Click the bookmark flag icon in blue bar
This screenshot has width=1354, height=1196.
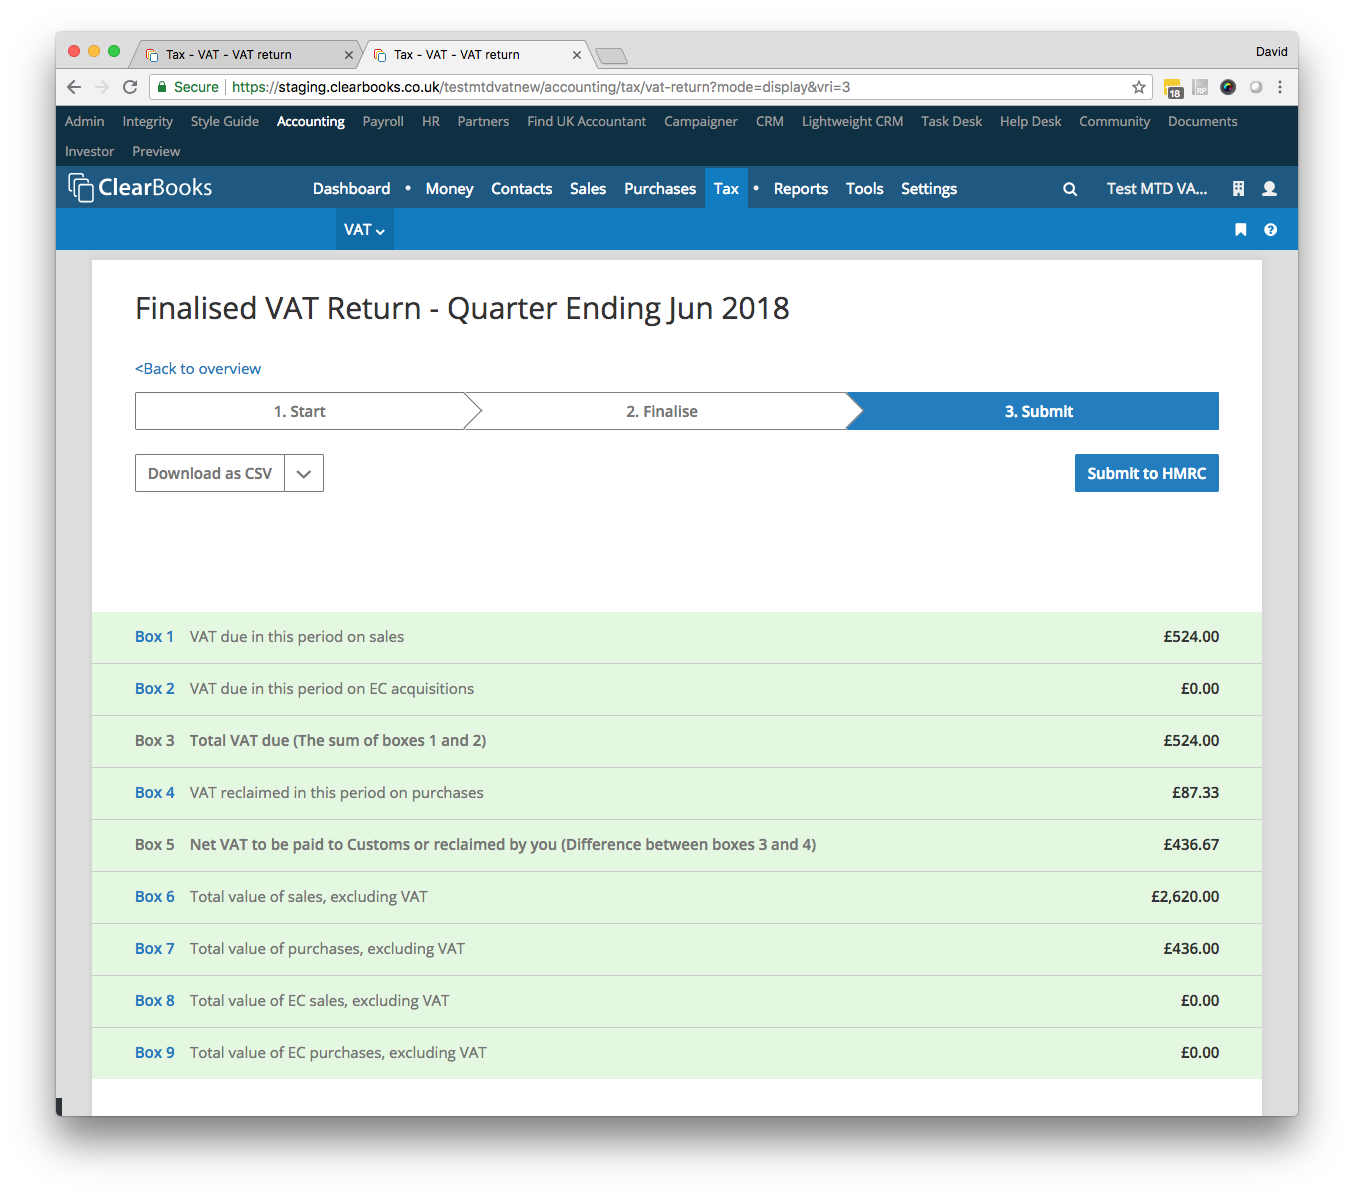(1241, 230)
